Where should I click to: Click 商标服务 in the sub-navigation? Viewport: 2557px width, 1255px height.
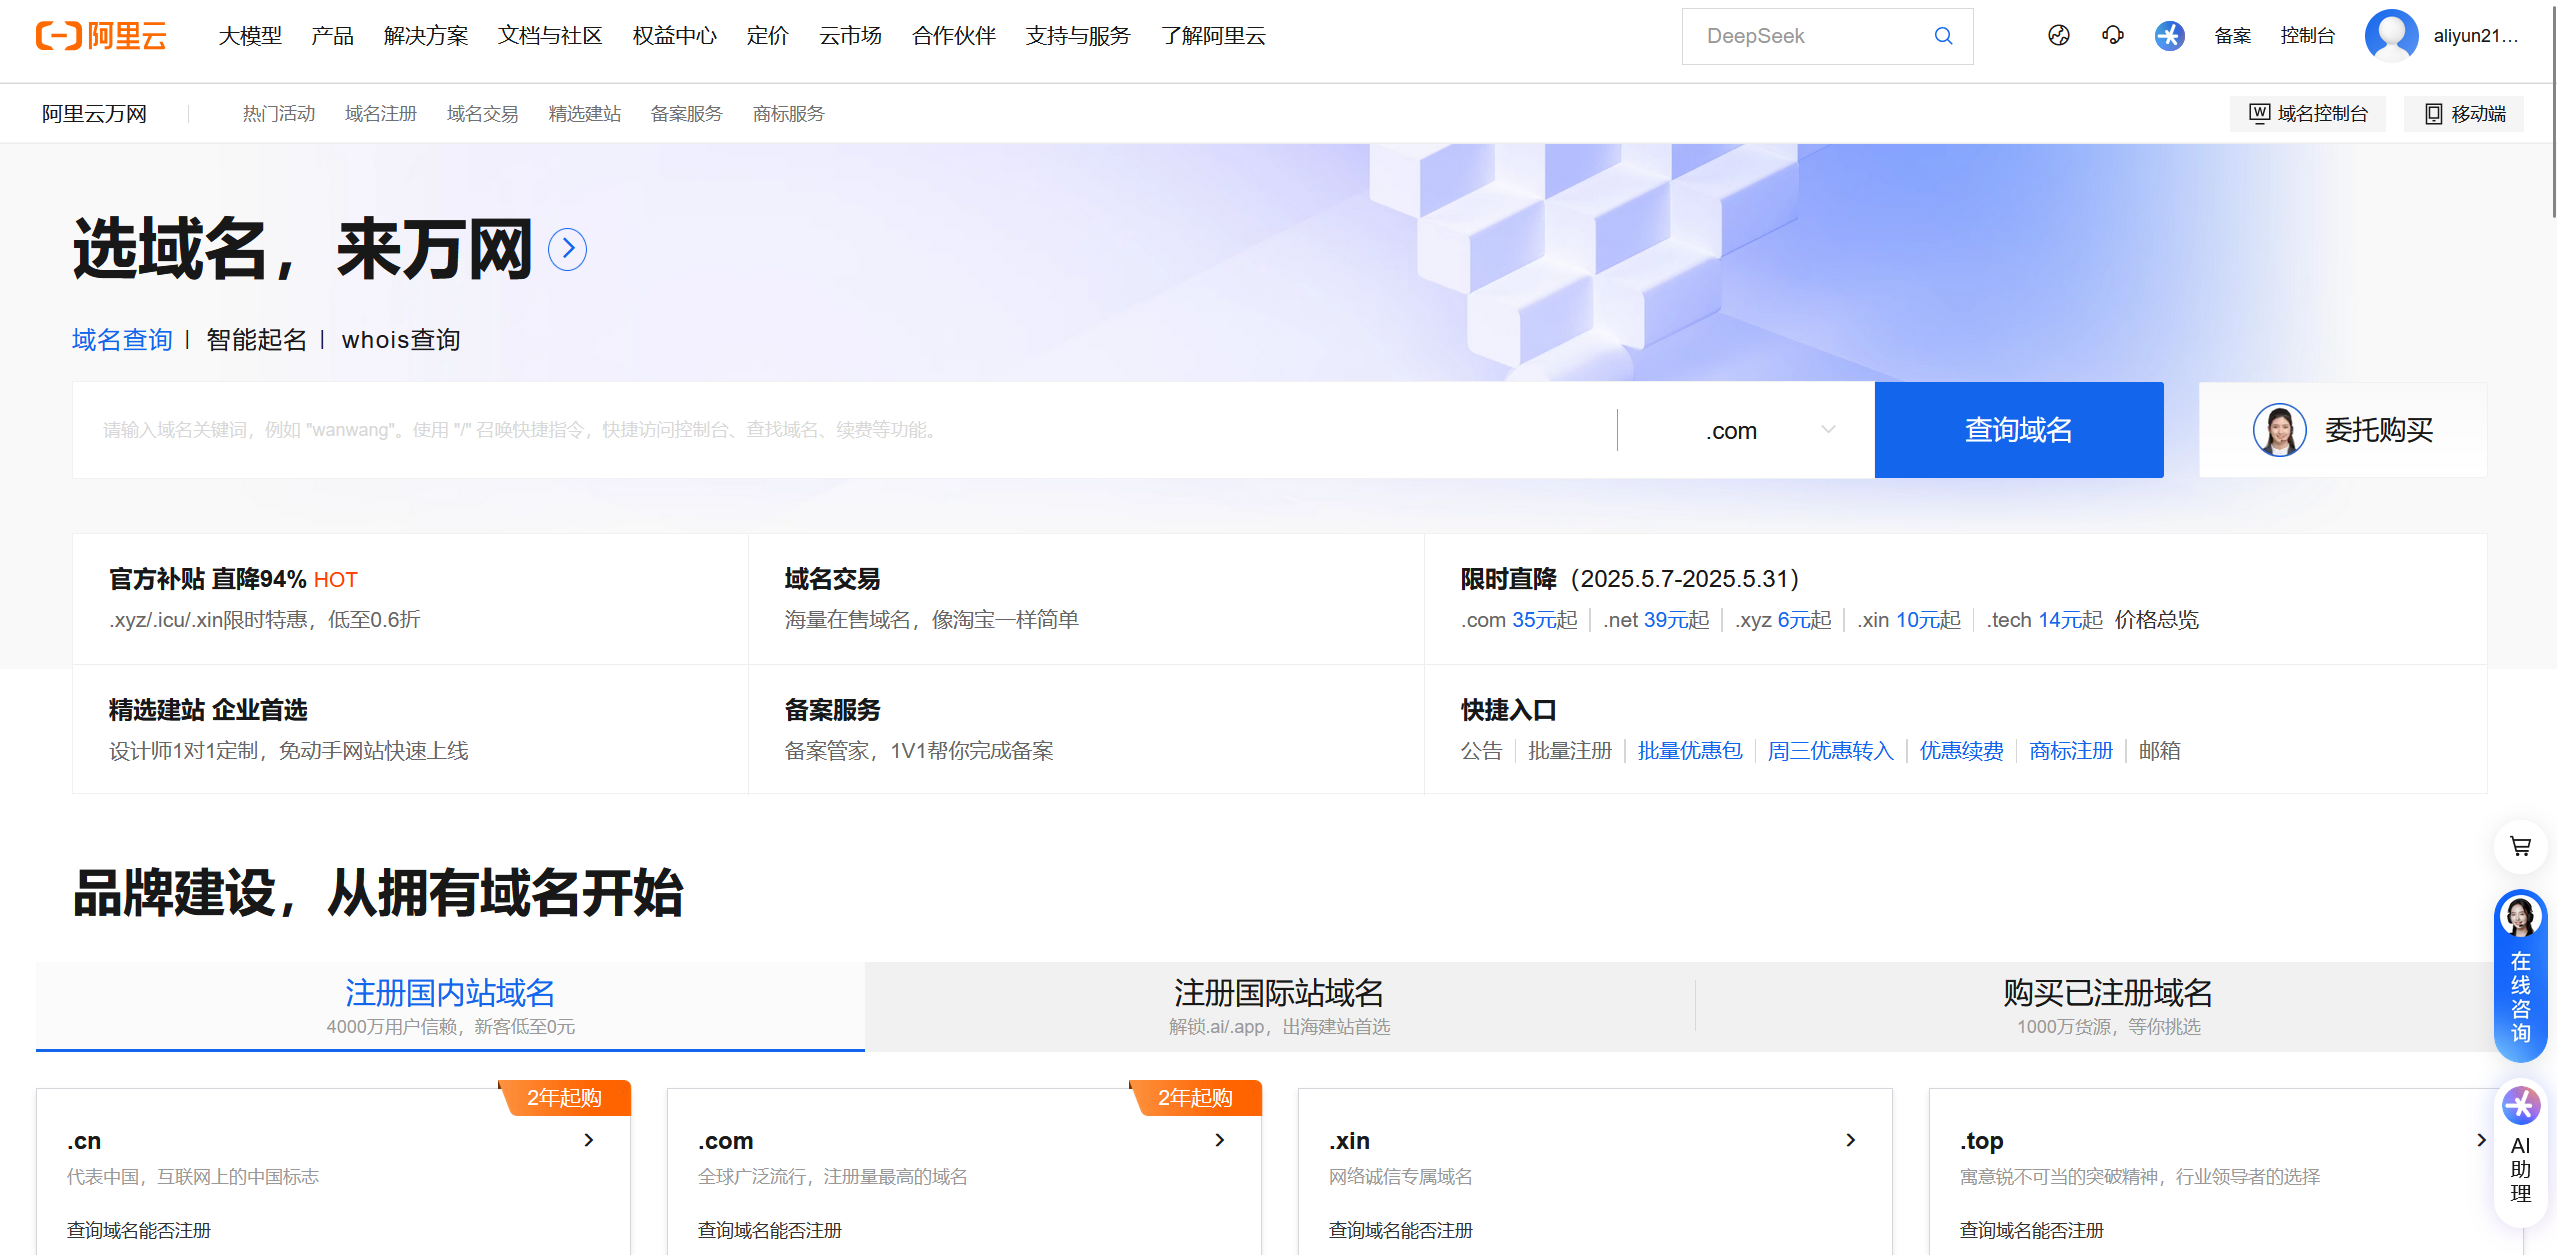(x=789, y=114)
